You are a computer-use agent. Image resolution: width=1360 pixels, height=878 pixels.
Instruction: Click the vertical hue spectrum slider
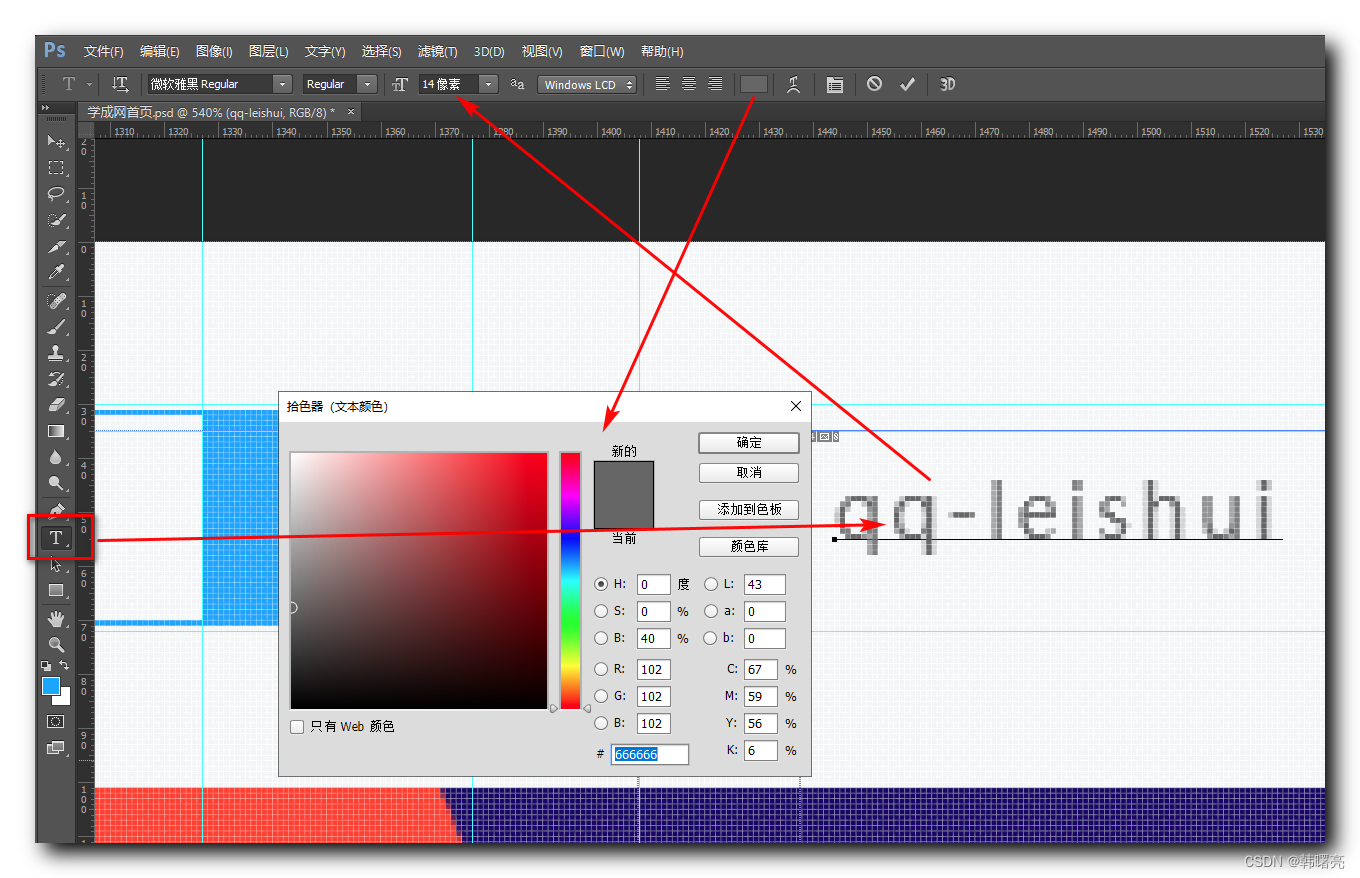(x=570, y=581)
